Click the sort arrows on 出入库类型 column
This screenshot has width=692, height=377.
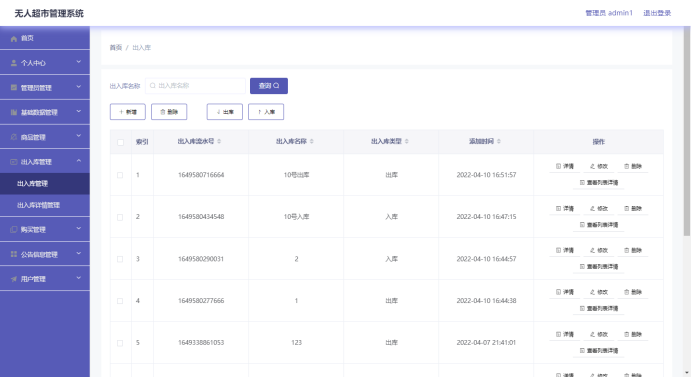tap(407, 141)
